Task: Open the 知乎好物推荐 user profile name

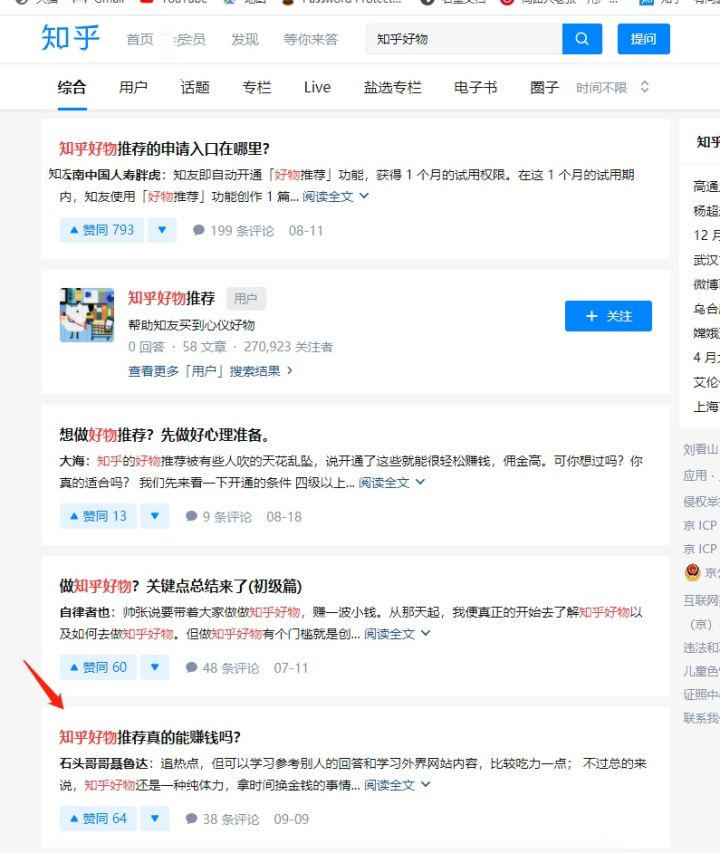Action: pos(171,298)
